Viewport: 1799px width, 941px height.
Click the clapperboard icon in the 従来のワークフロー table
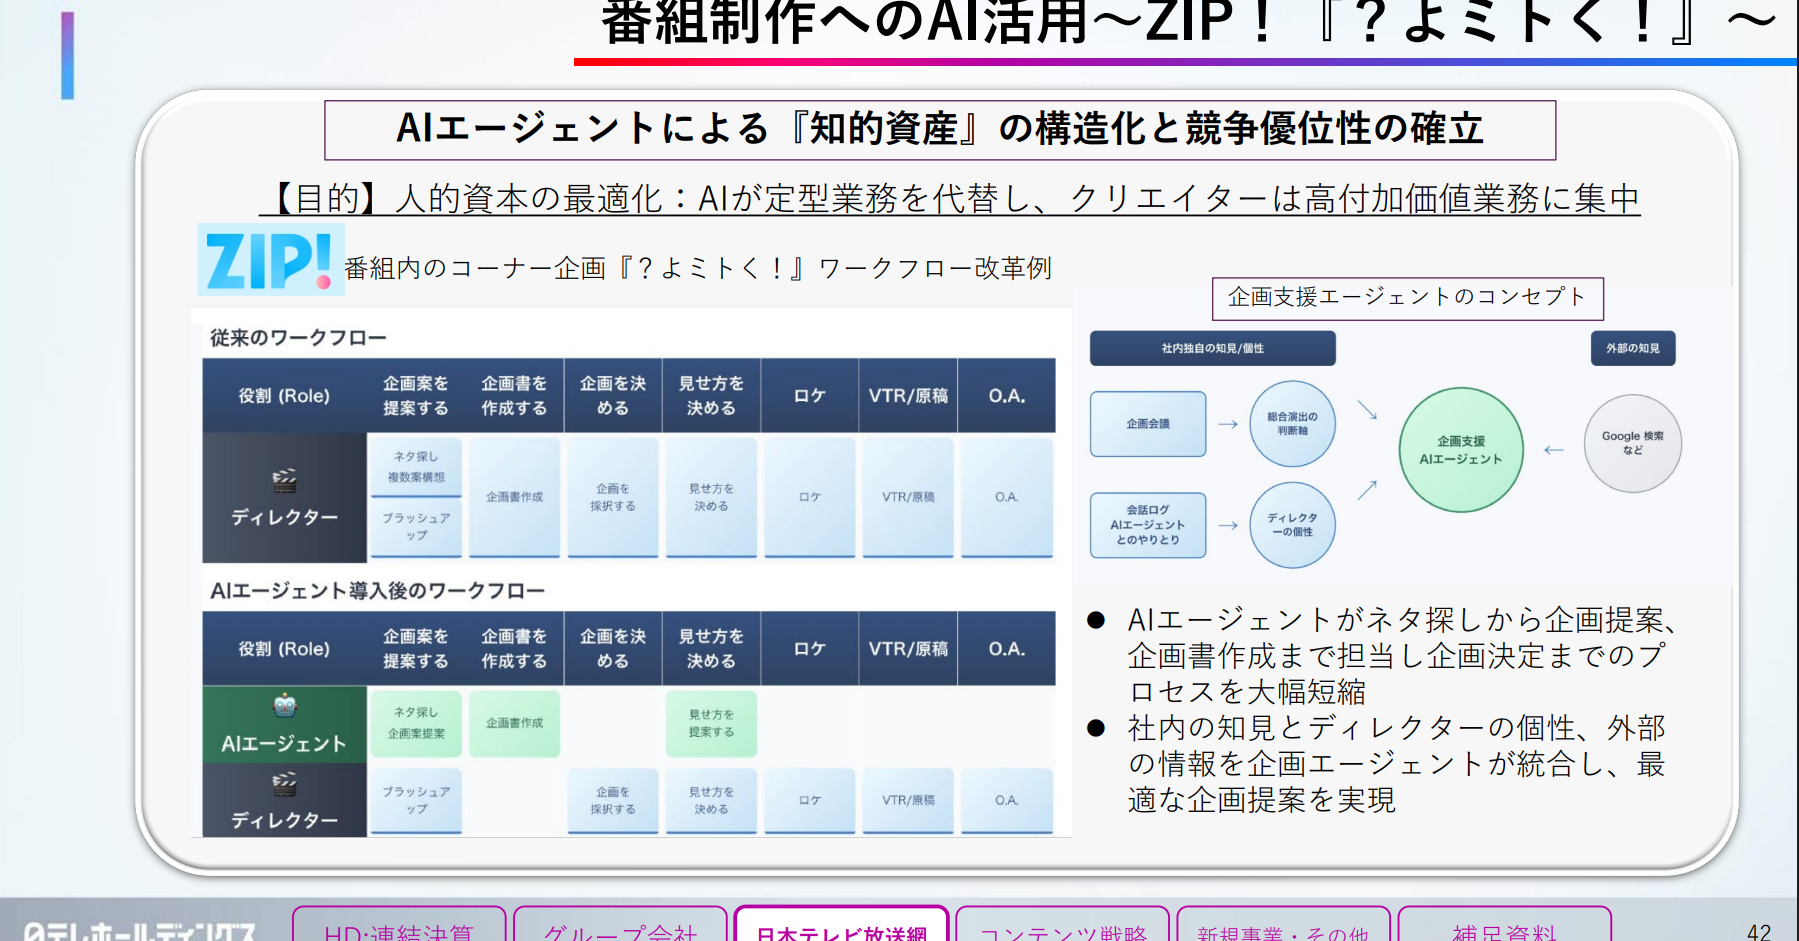(284, 481)
